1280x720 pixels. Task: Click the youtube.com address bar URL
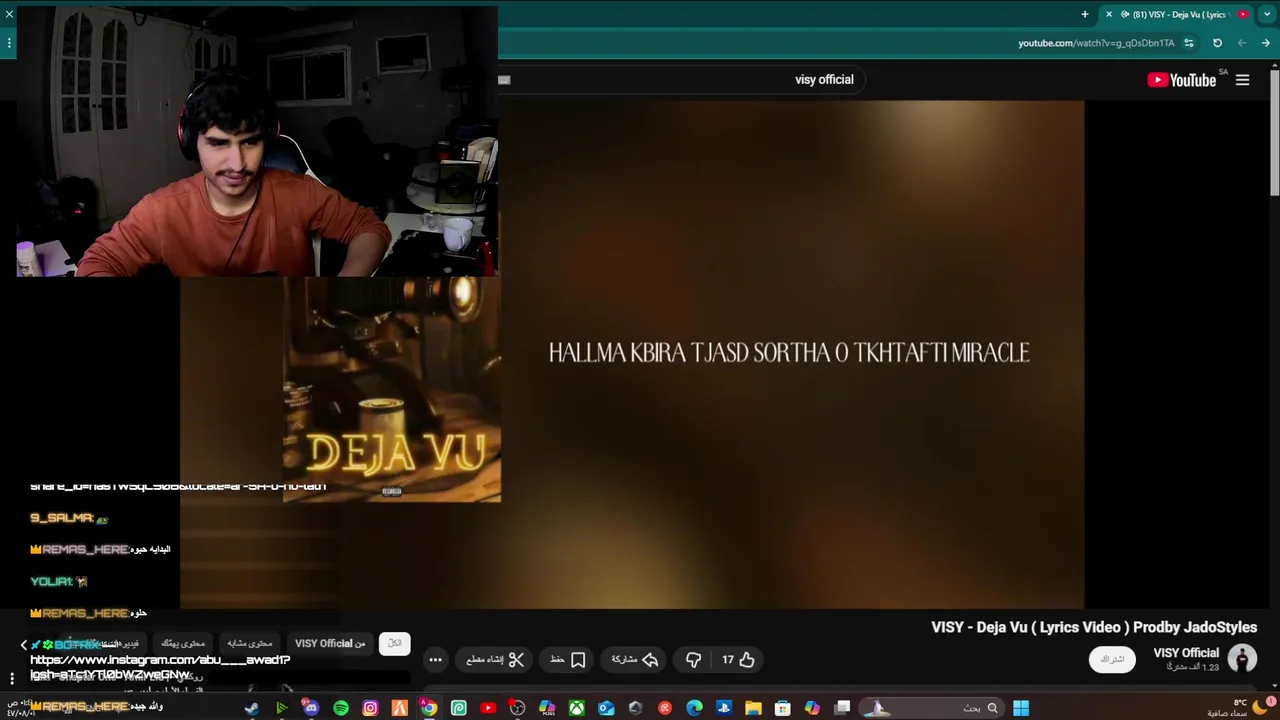1096,43
